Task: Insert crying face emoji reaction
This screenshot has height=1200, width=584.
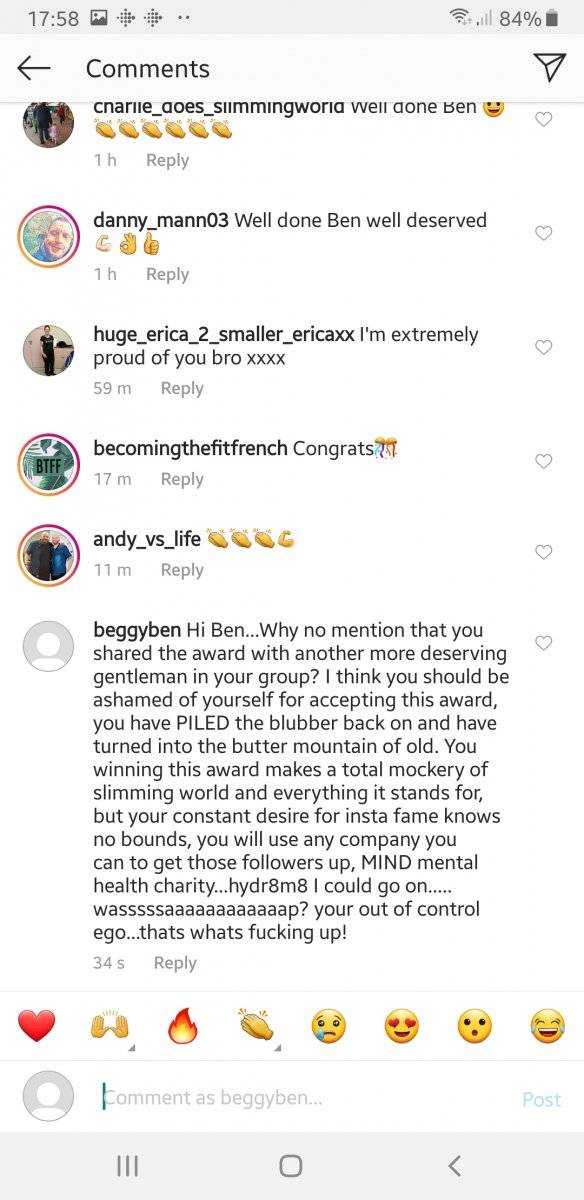Action: (329, 1026)
